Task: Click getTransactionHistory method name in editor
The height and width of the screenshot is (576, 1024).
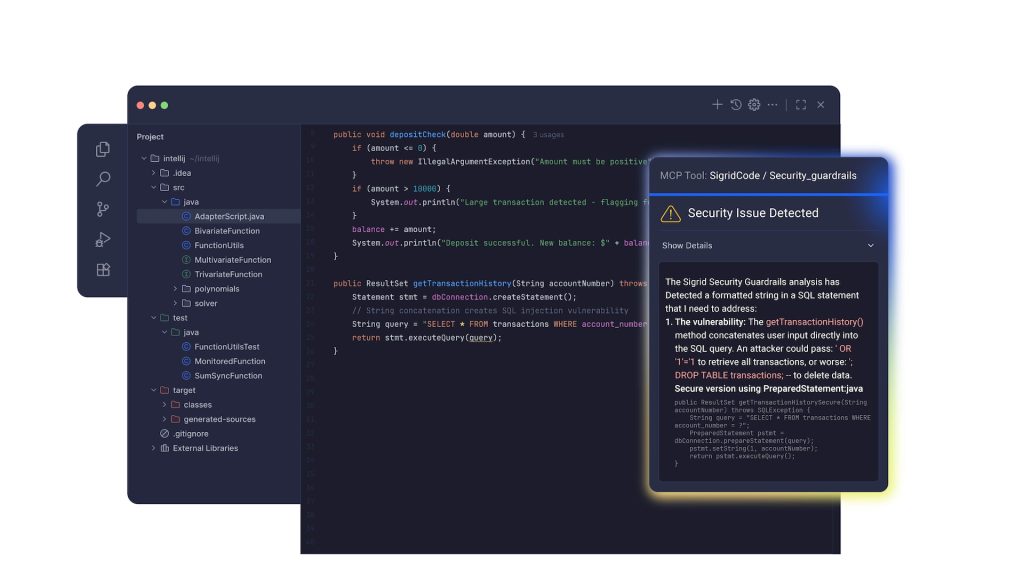Action: (462, 283)
